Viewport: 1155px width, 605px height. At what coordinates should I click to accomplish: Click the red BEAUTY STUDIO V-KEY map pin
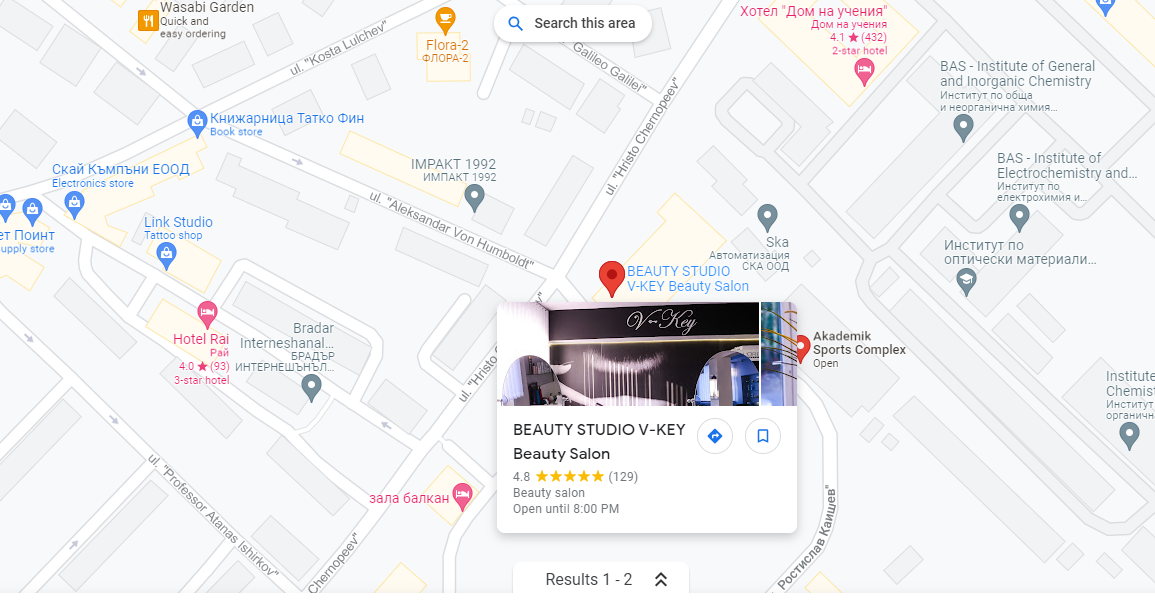pos(611,279)
